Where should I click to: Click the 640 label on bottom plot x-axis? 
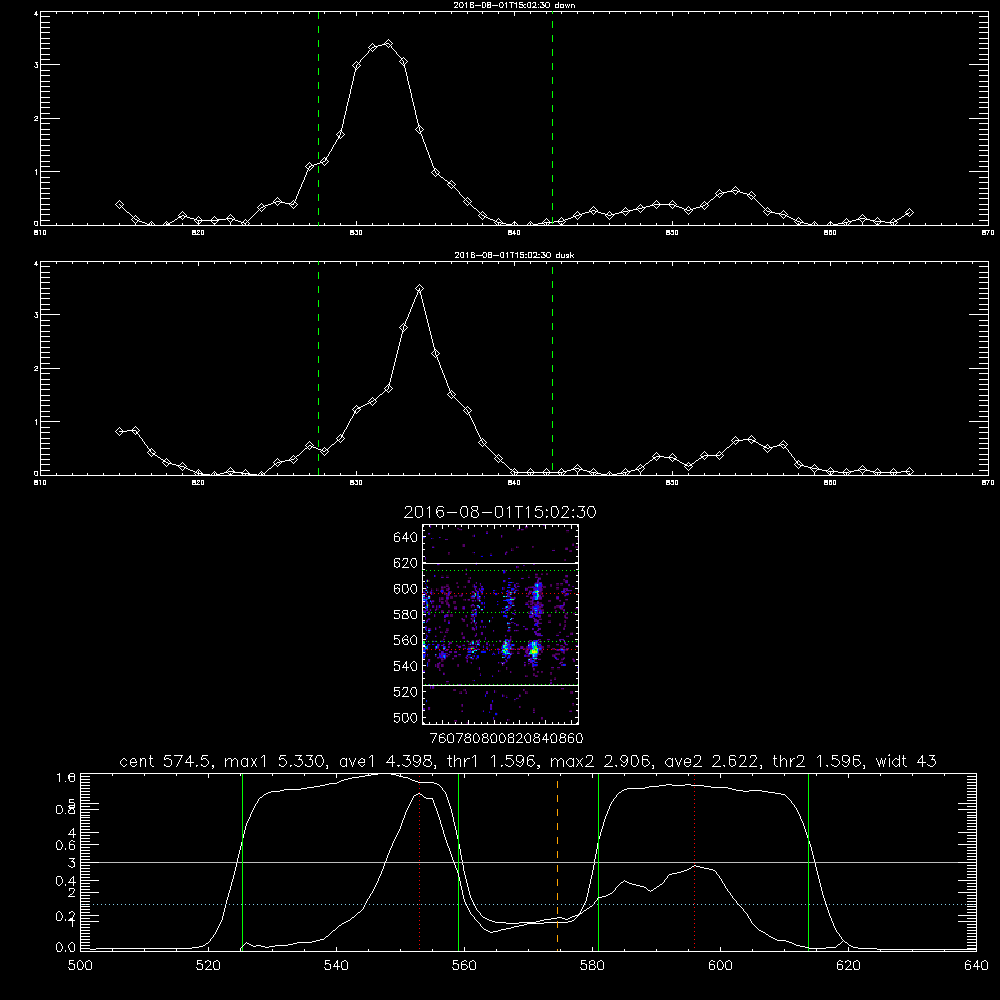pyautogui.click(x=976, y=966)
